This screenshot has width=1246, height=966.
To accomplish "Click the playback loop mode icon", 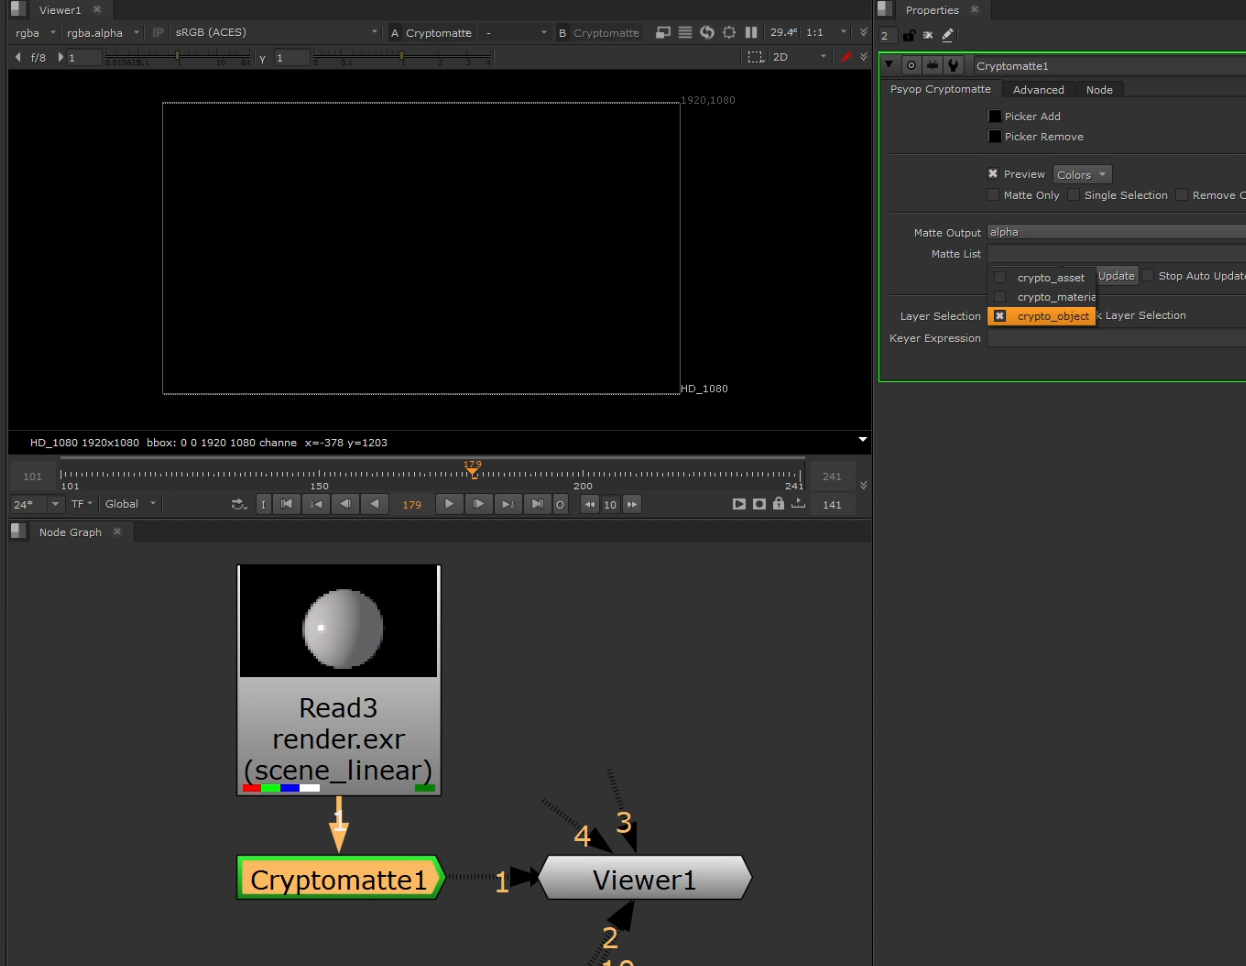I will (x=239, y=504).
